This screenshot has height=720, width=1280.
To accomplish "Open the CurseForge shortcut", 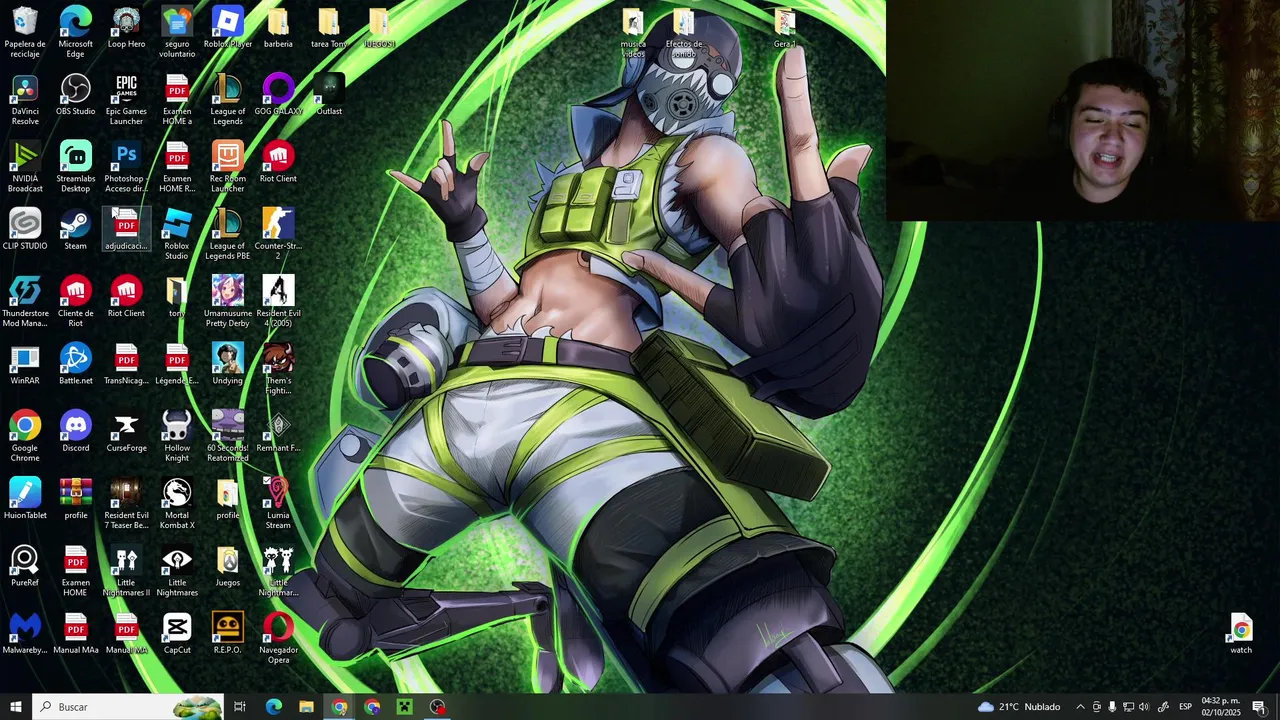I will coord(126,431).
